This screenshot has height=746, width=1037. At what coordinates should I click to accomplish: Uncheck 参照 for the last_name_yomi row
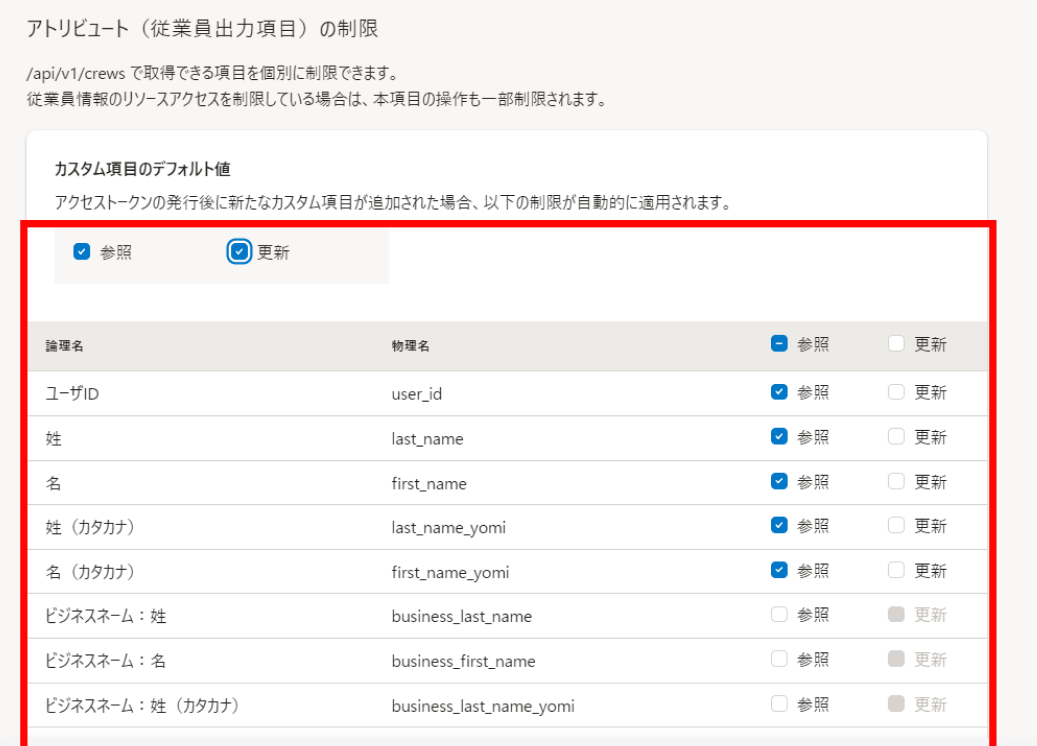point(779,526)
